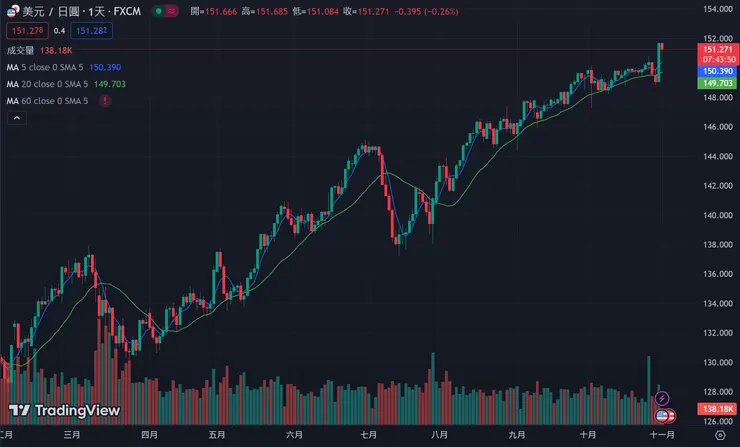Click the TradingView logo
The width and height of the screenshot is (740, 447).
pyautogui.click(x=65, y=410)
